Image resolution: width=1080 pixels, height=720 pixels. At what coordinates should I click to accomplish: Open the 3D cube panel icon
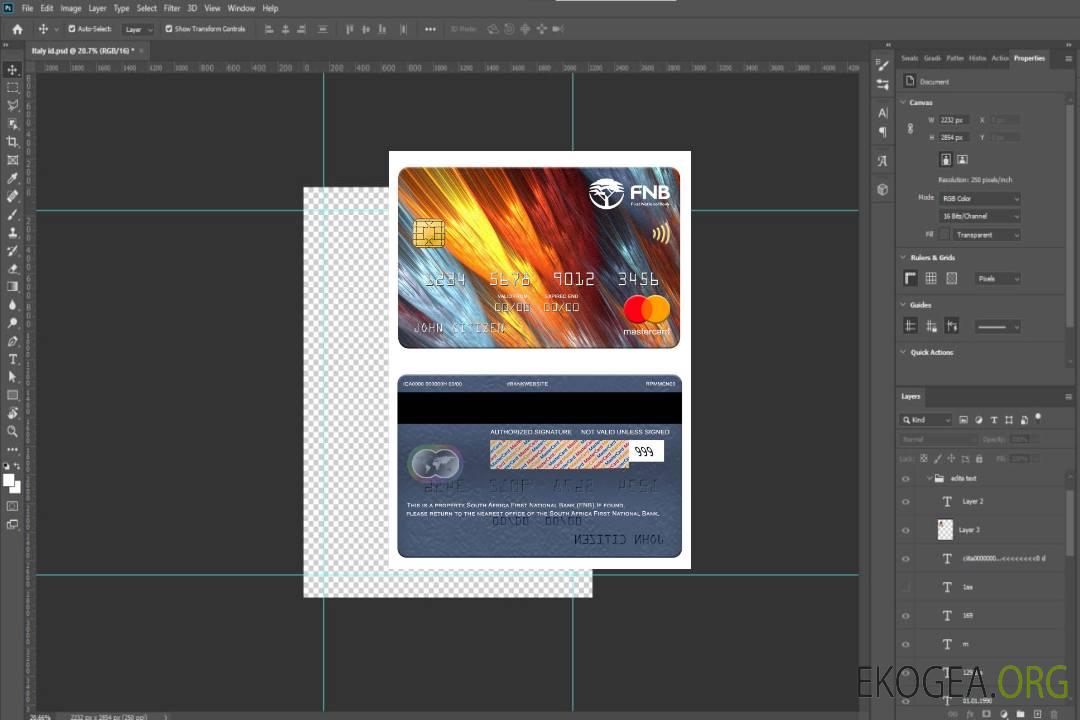(882, 189)
